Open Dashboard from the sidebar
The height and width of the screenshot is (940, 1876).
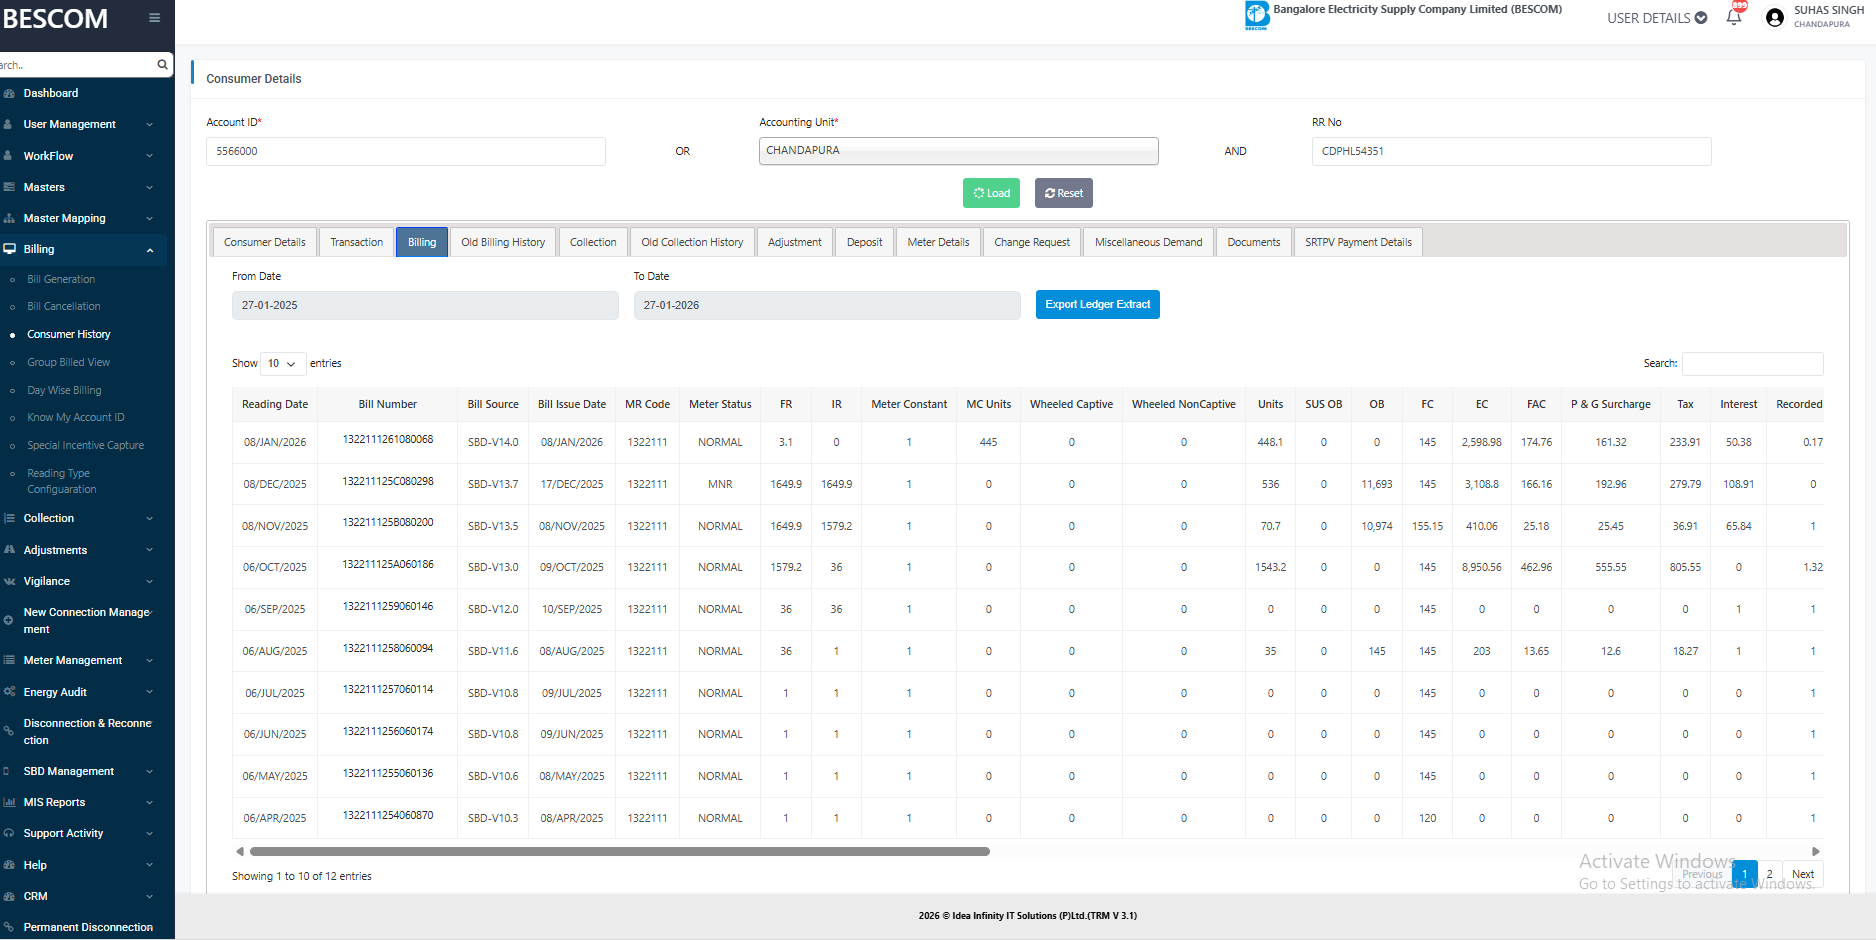tap(51, 93)
